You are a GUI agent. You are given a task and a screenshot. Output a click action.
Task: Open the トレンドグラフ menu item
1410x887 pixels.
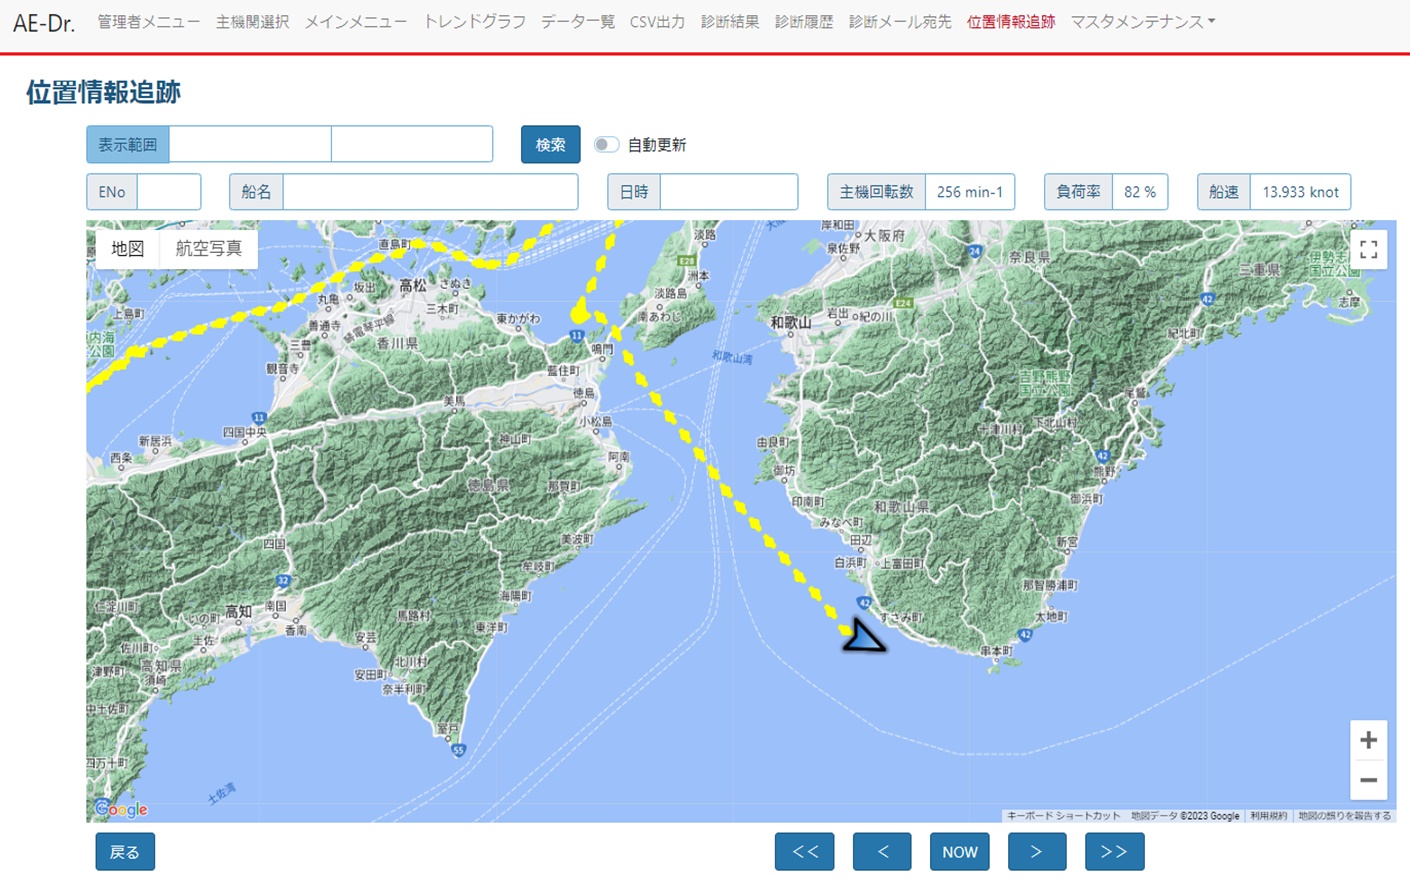click(x=474, y=22)
